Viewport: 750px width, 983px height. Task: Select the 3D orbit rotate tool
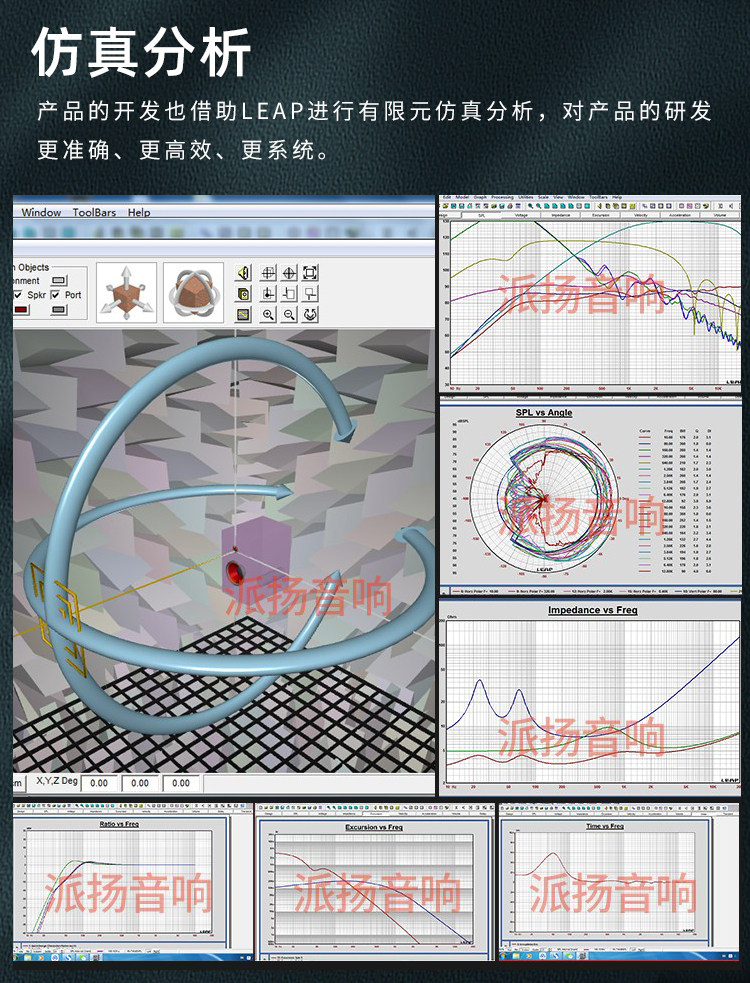pos(193,293)
